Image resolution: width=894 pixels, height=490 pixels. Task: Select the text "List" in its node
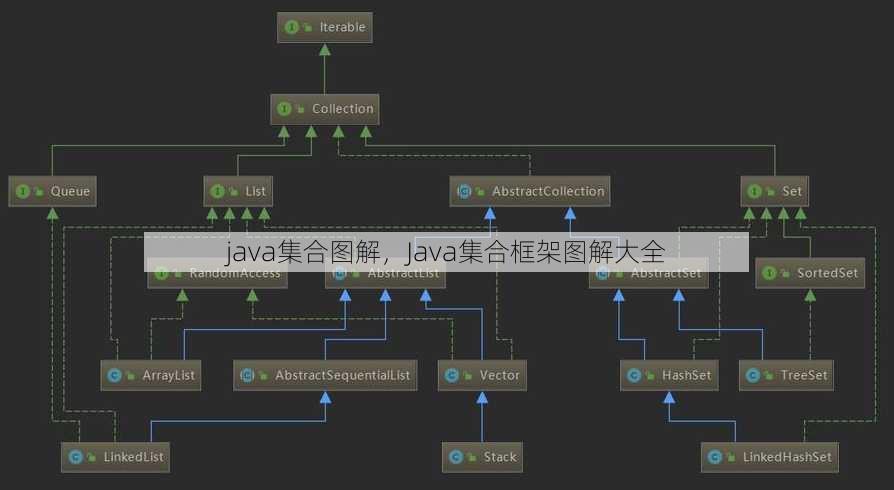tap(255, 191)
